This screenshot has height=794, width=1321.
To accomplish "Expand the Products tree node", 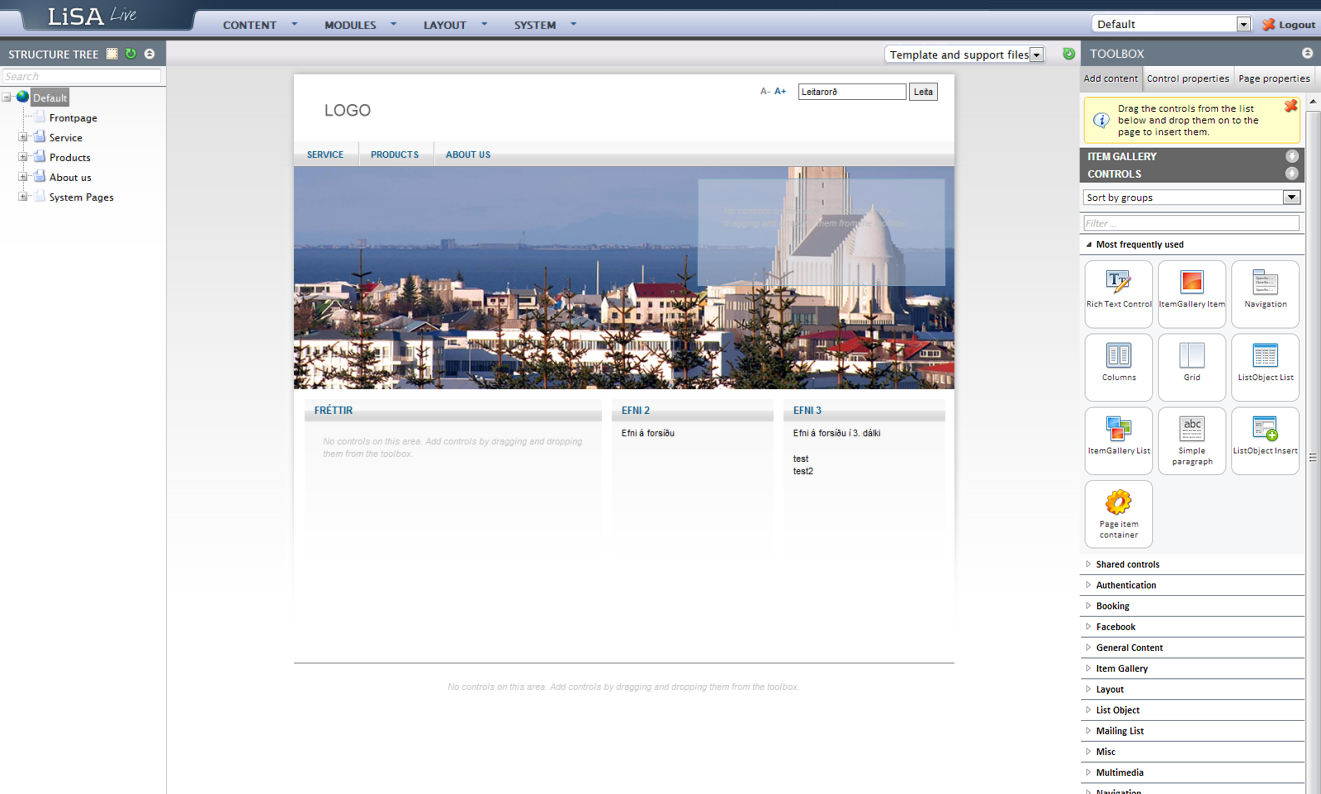I will [x=23, y=157].
